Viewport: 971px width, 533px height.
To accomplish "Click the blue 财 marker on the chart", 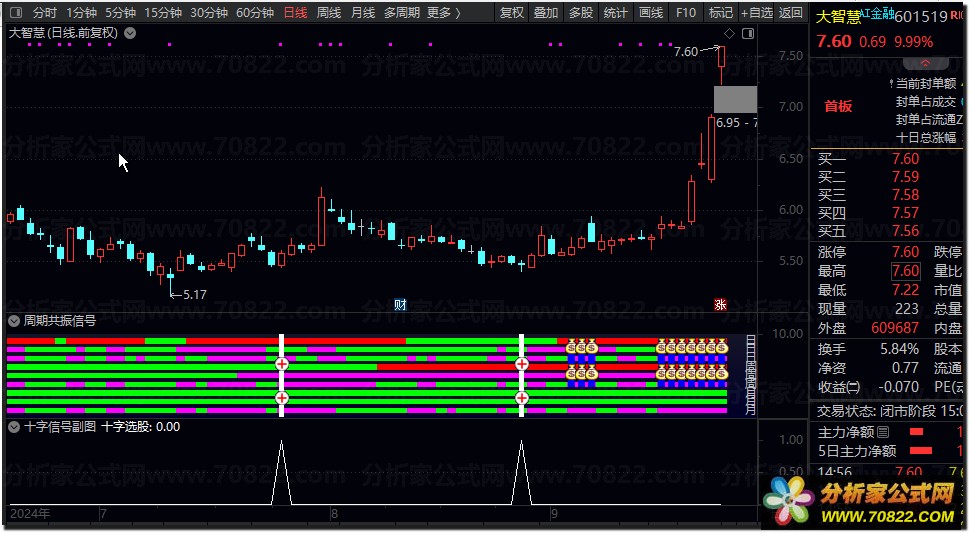I will [400, 305].
